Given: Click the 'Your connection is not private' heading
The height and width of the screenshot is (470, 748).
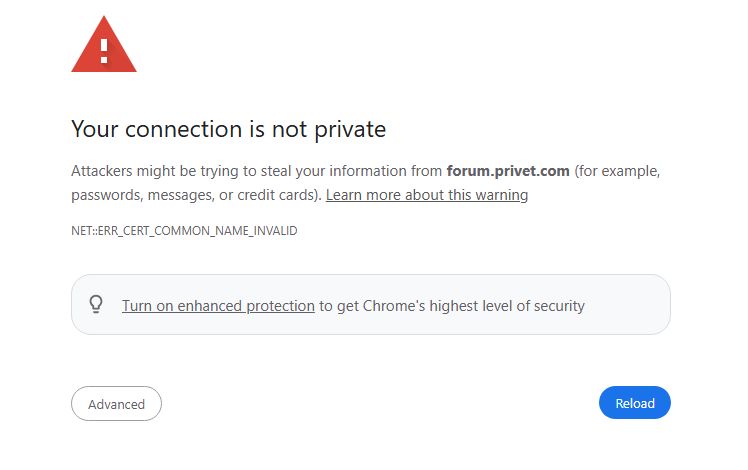Looking at the screenshot, I should 229,129.
